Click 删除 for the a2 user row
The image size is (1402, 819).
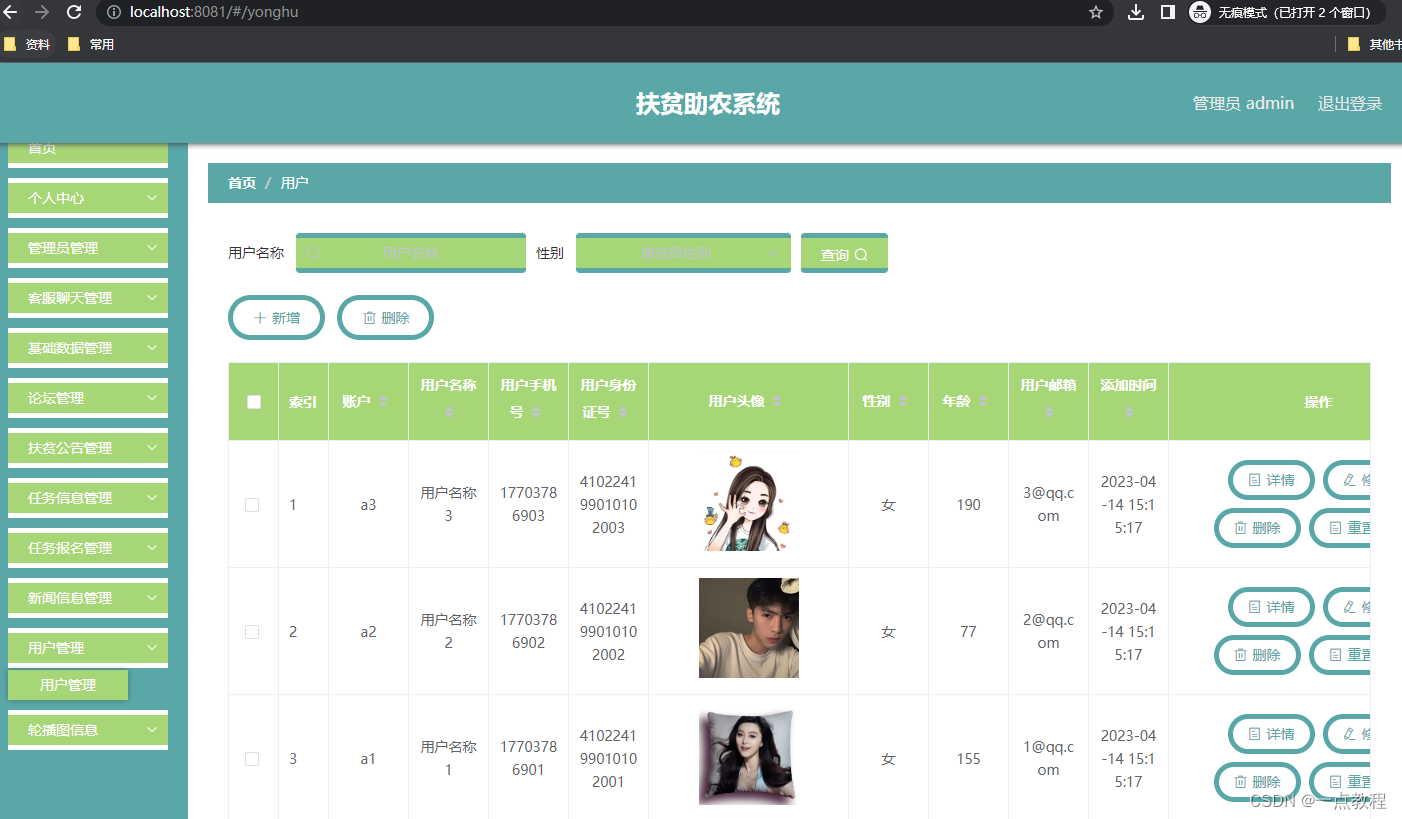click(1257, 654)
